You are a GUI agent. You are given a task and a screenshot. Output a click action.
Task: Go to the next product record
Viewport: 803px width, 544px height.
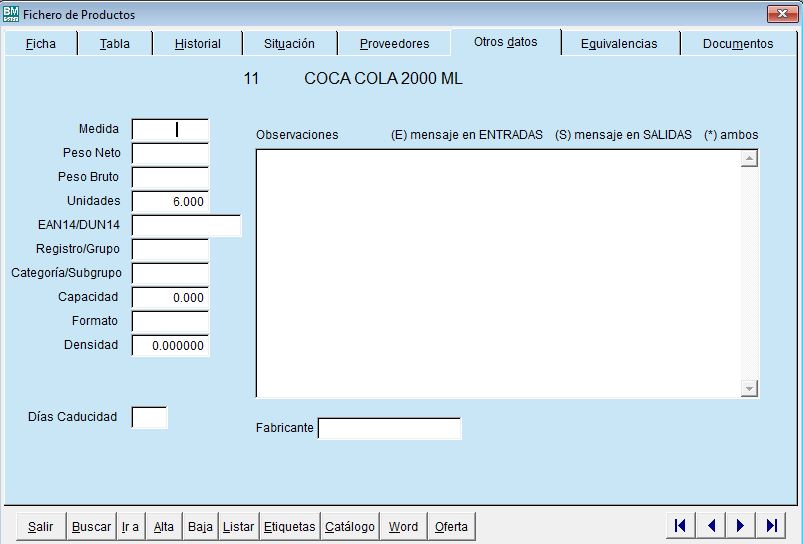[741, 526]
